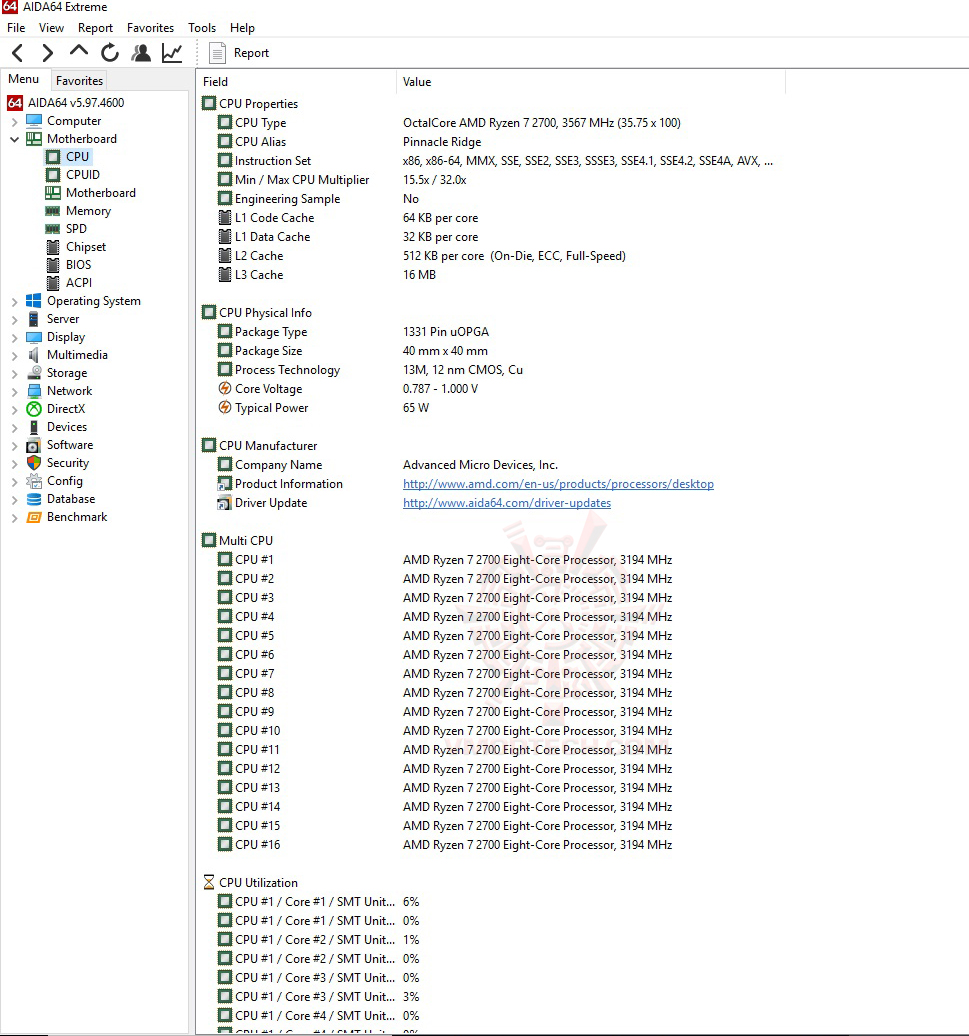Select the CPU #16 row

point(445,845)
